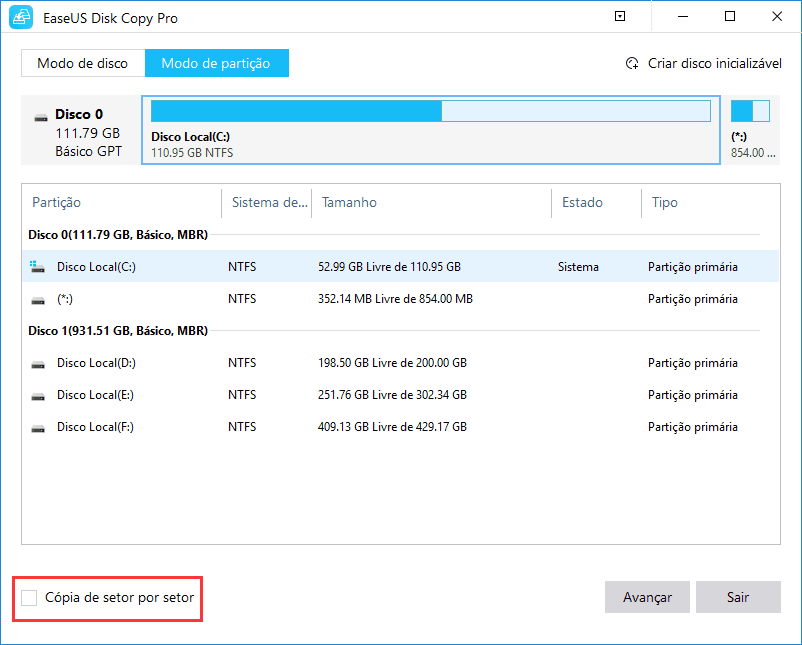
Task: Click the drive icon of Disco Local(E:)
Action: [x=38, y=396]
